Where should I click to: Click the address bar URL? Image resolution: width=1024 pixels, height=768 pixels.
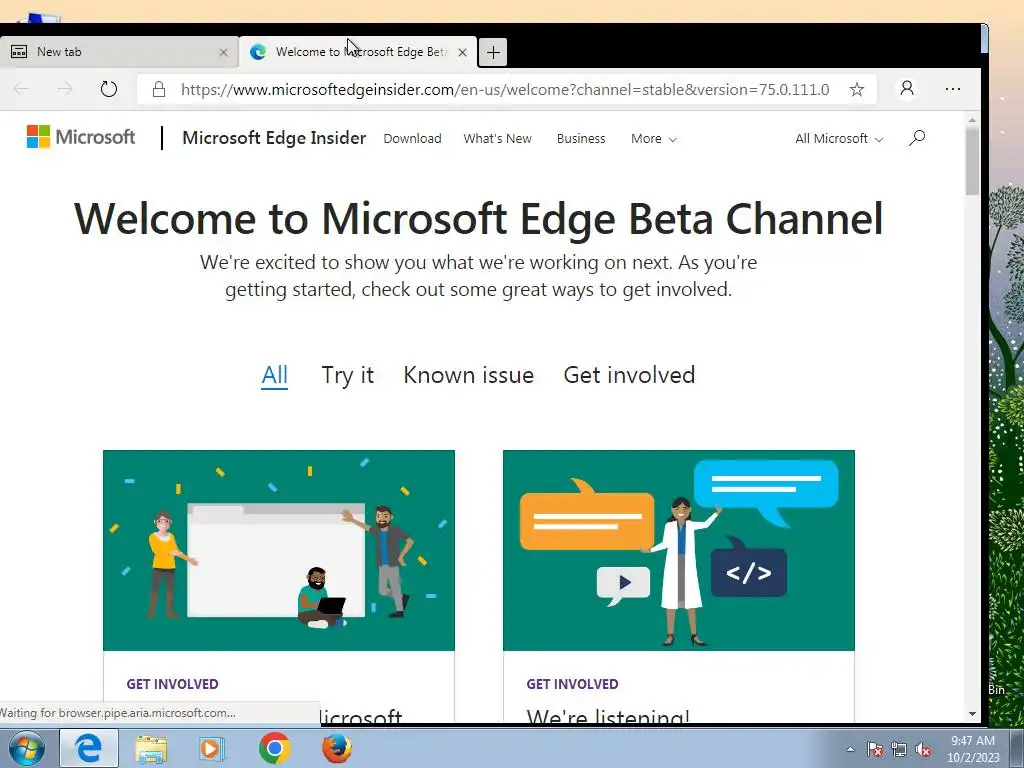(505, 89)
